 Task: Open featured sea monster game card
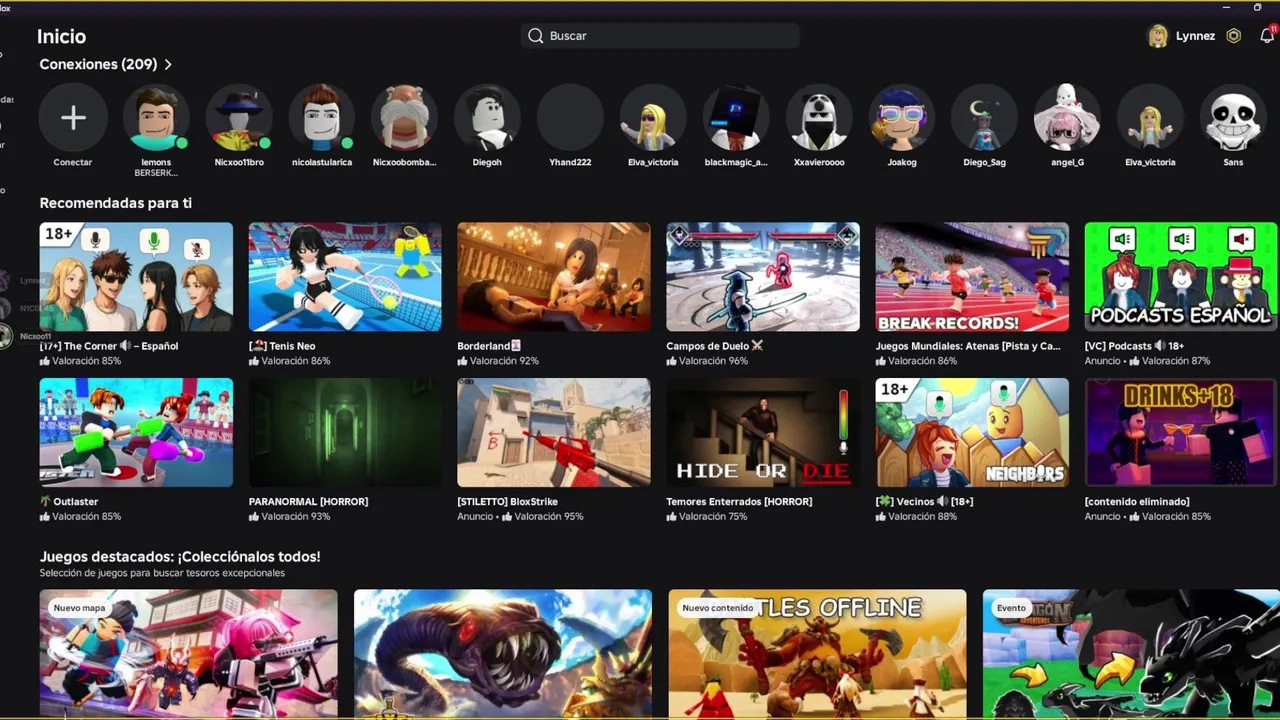502,654
